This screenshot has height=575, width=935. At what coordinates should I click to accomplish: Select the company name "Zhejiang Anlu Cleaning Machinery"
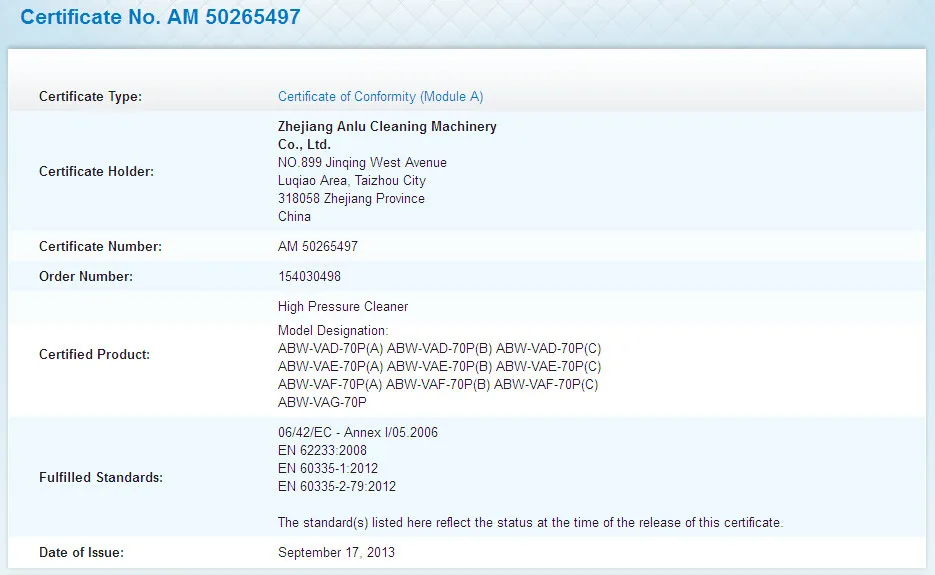387,126
